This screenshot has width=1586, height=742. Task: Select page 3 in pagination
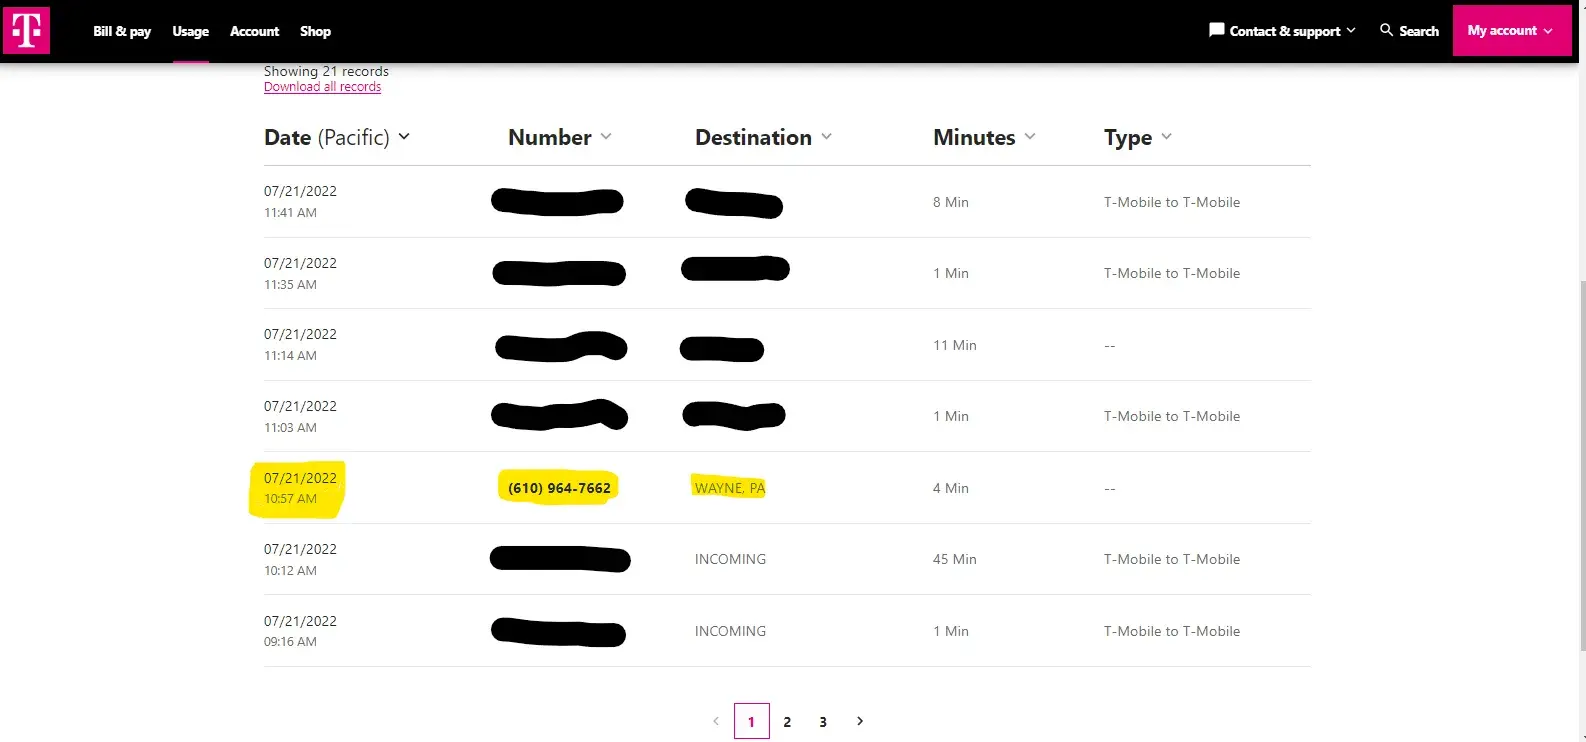823,722
